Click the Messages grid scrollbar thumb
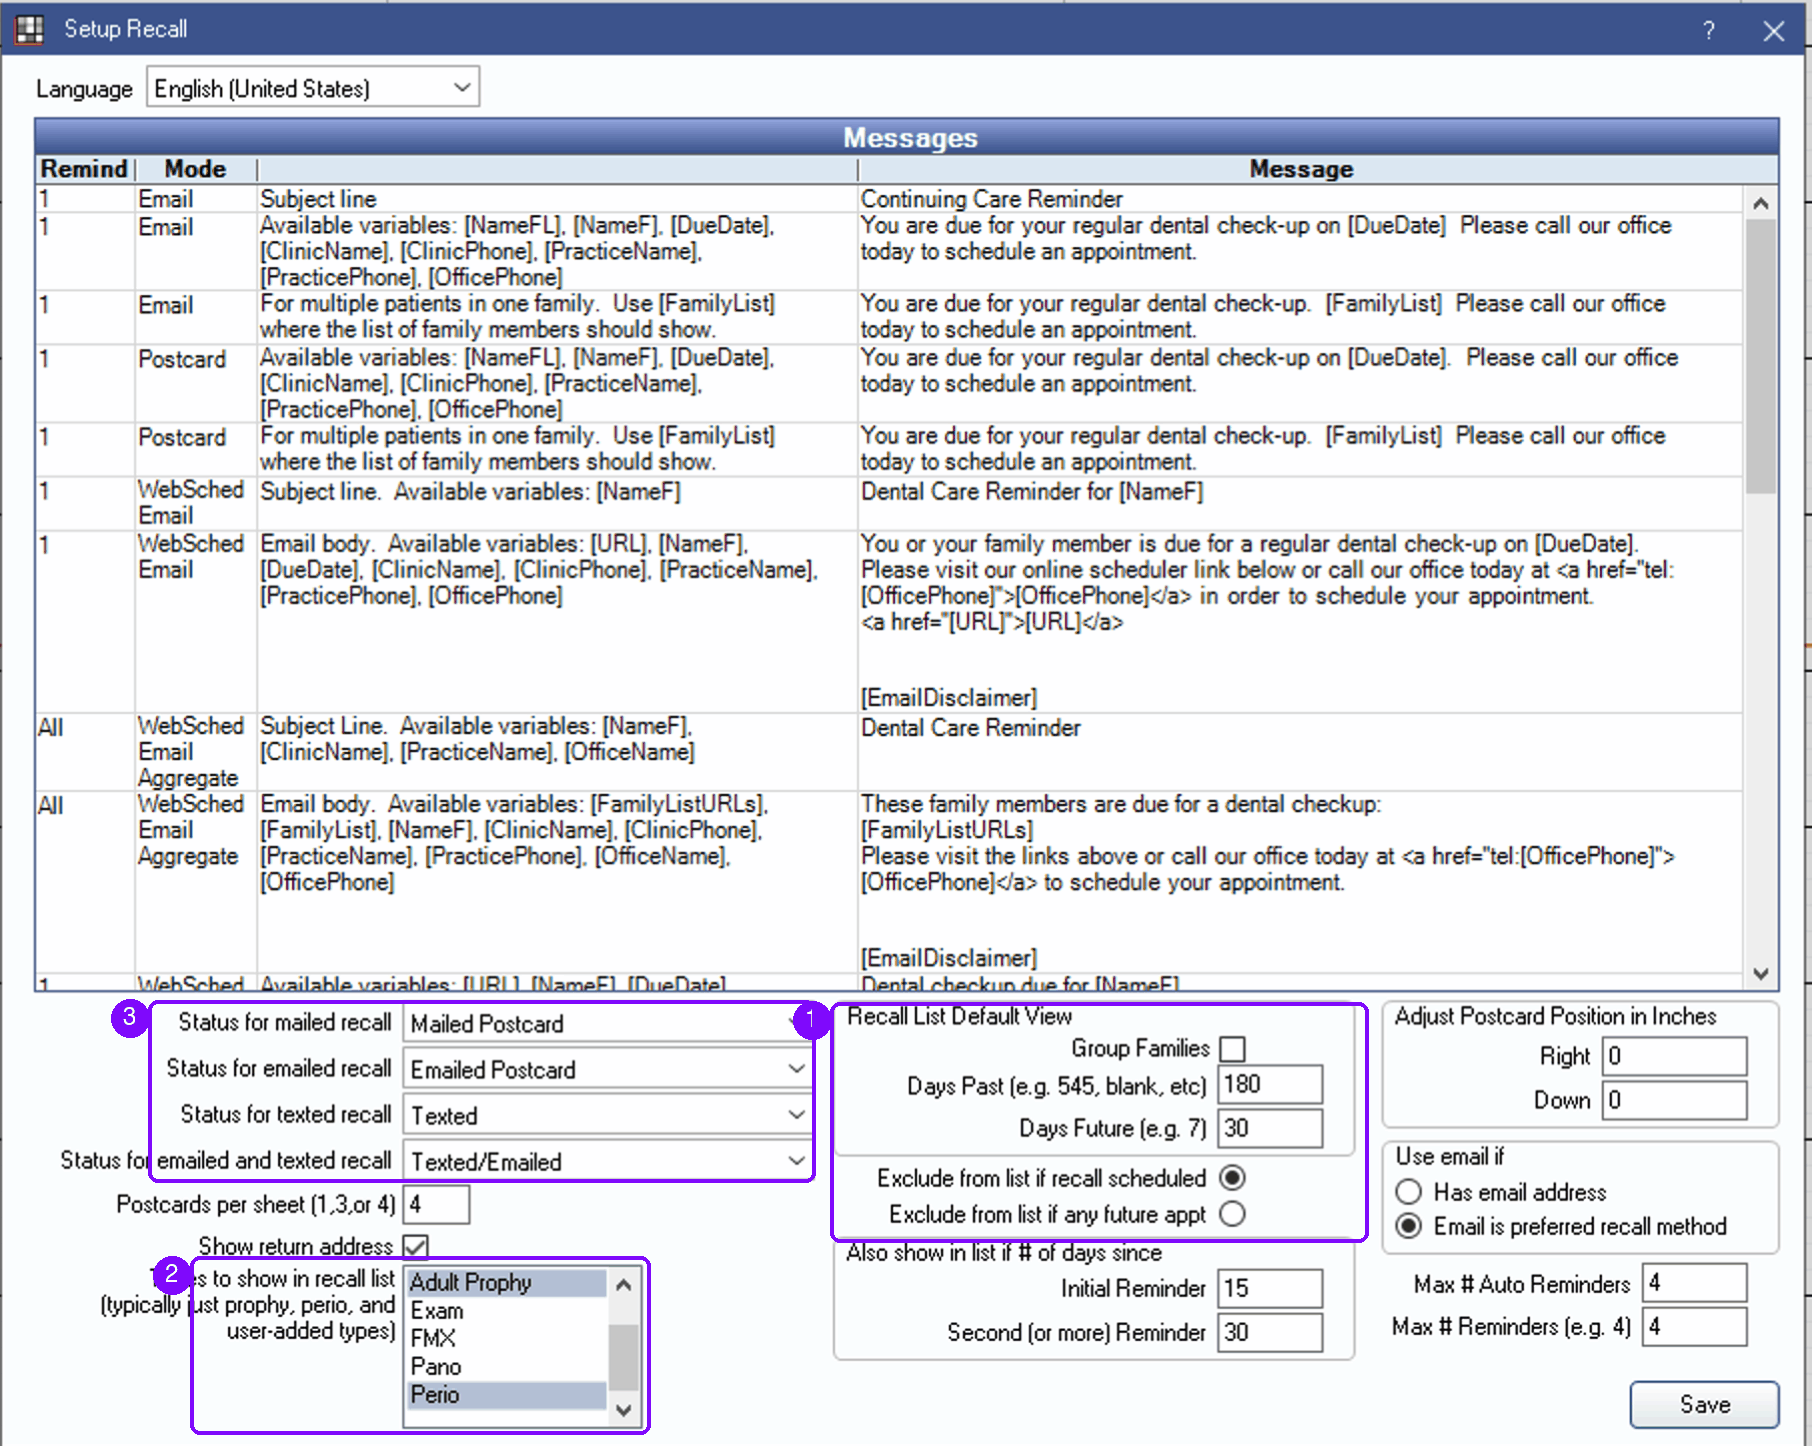Screen dimensions: 1812x1446 [1761, 356]
